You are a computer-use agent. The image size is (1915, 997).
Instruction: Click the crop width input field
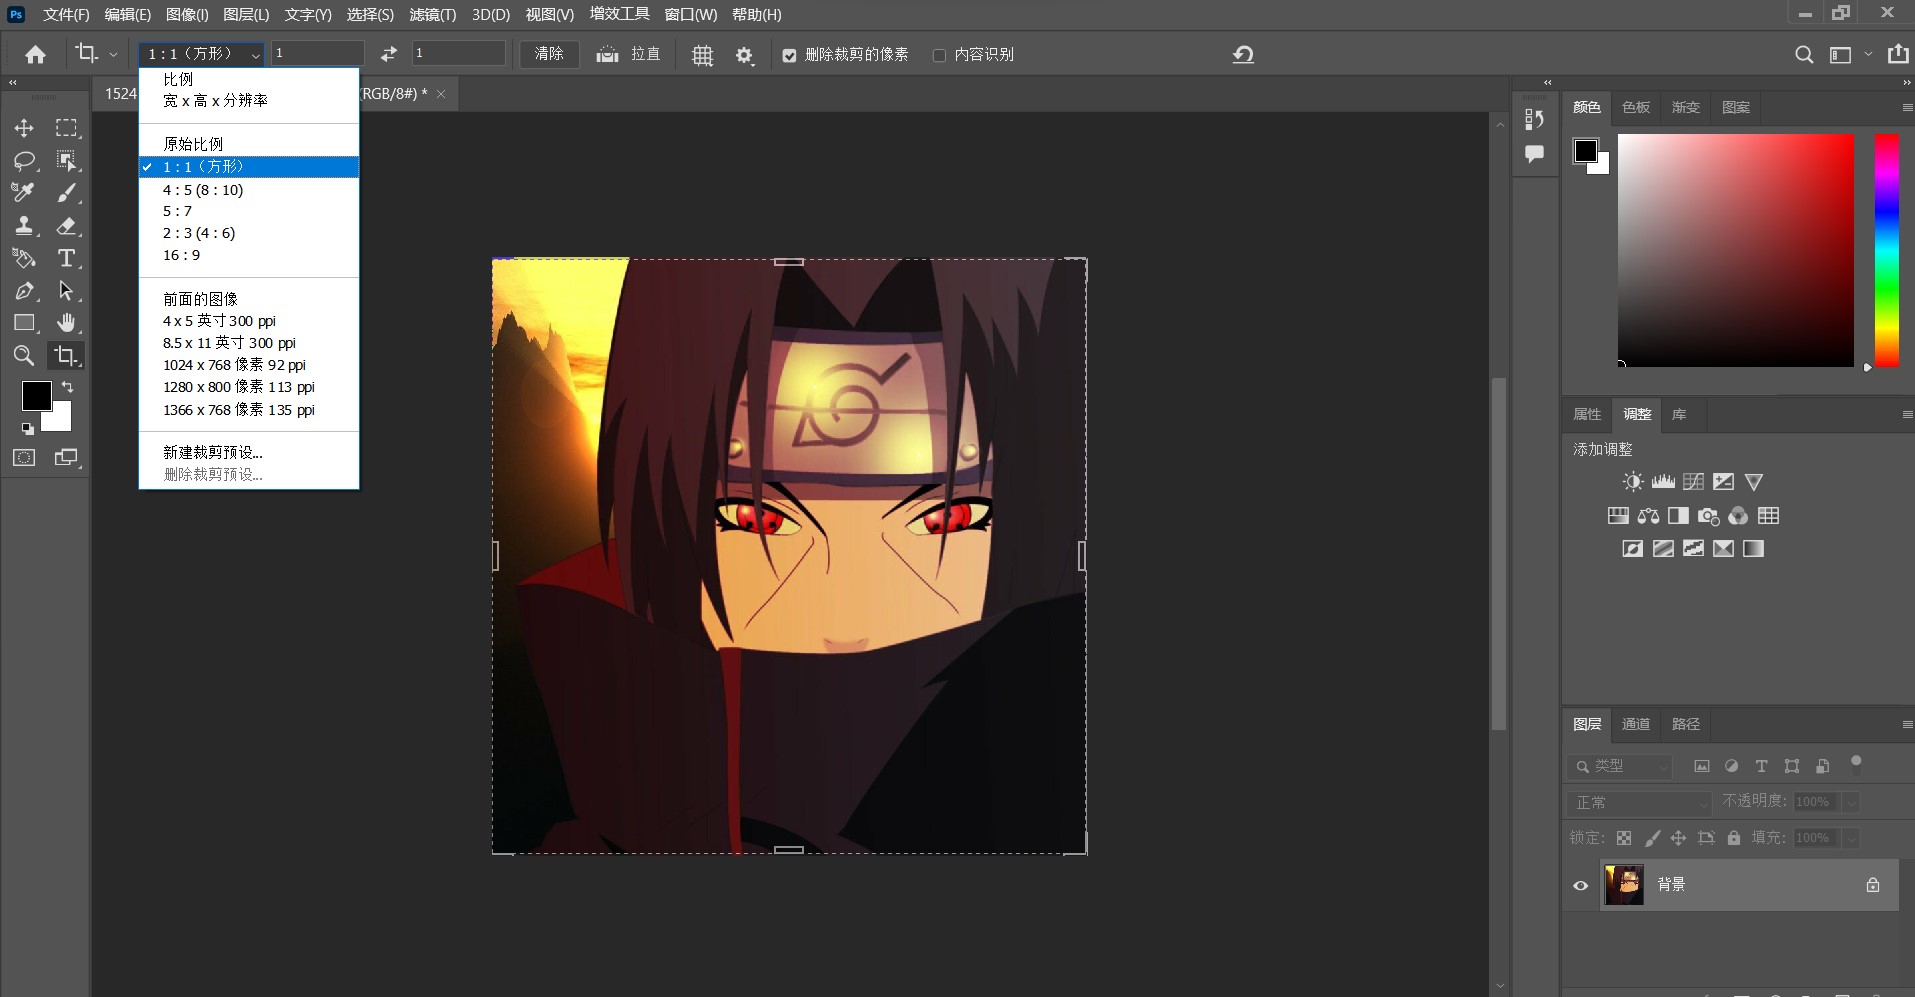tap(318, 54)
